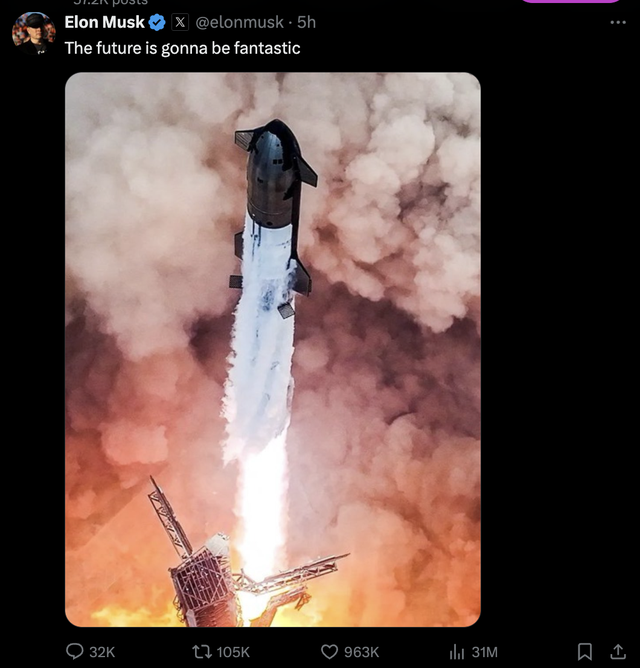Open the three-dot More options menu
The width and height of the screenshot is (640, 668).
tap(617, 22)
